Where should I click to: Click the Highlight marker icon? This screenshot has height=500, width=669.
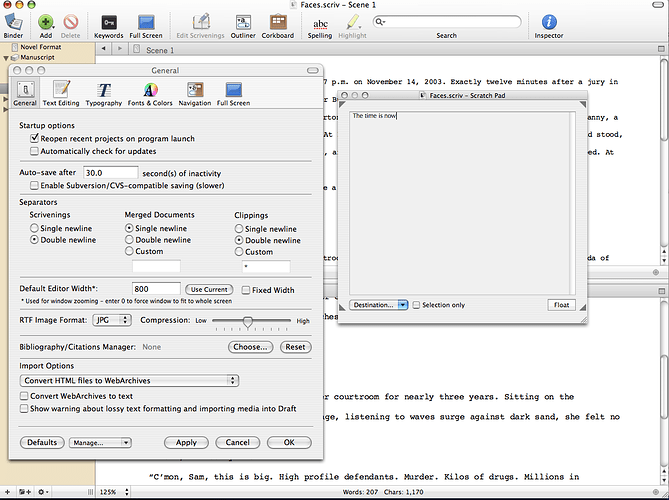(352, 22)
